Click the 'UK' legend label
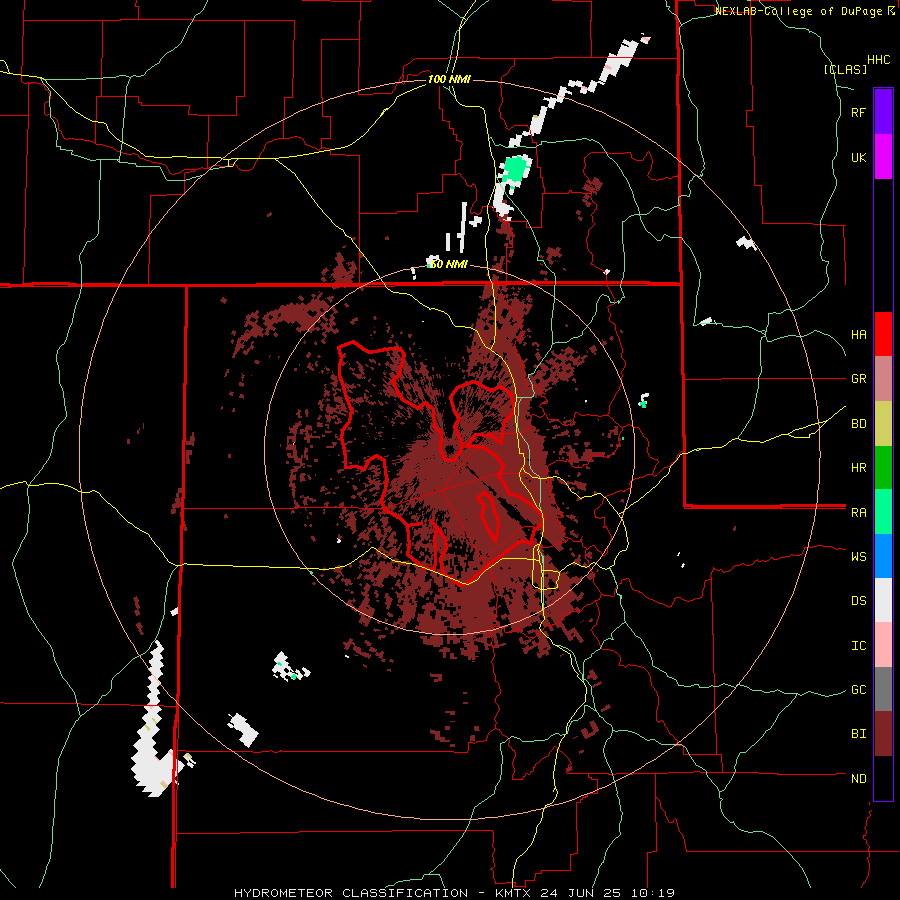900x900 pixels. 858,157
